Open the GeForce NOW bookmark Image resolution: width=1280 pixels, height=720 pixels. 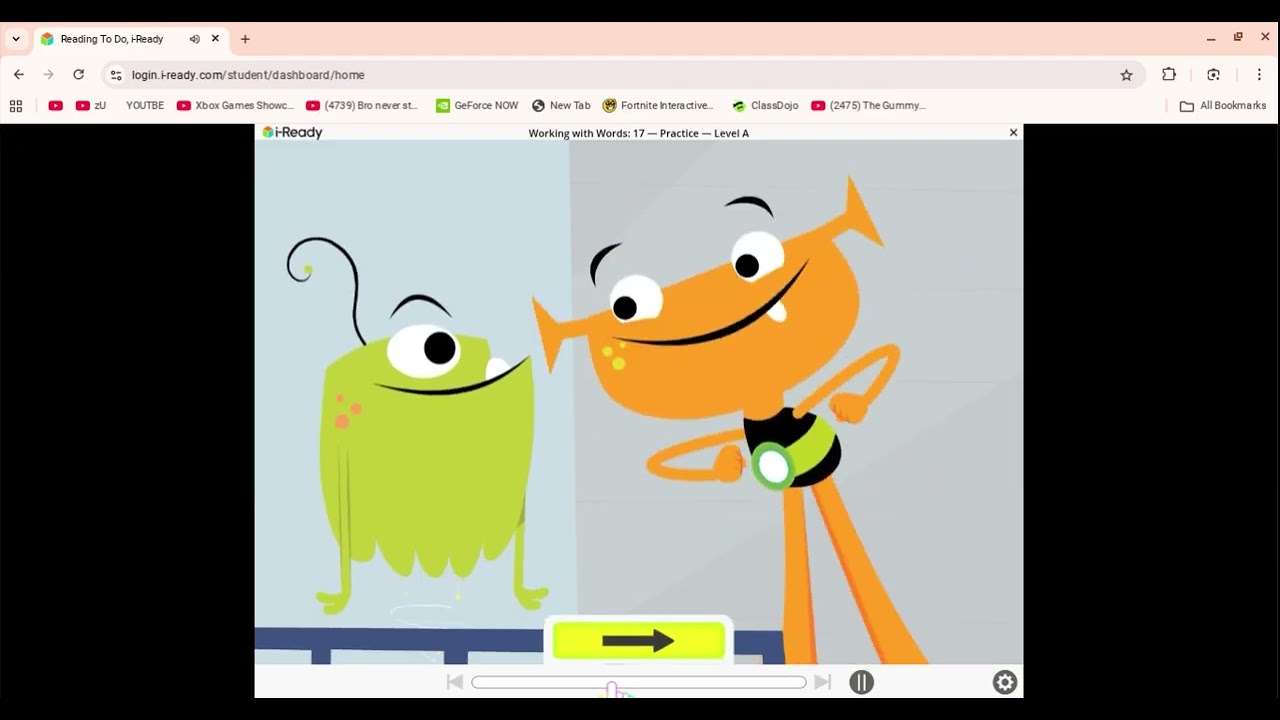click(x=477, y=105)
